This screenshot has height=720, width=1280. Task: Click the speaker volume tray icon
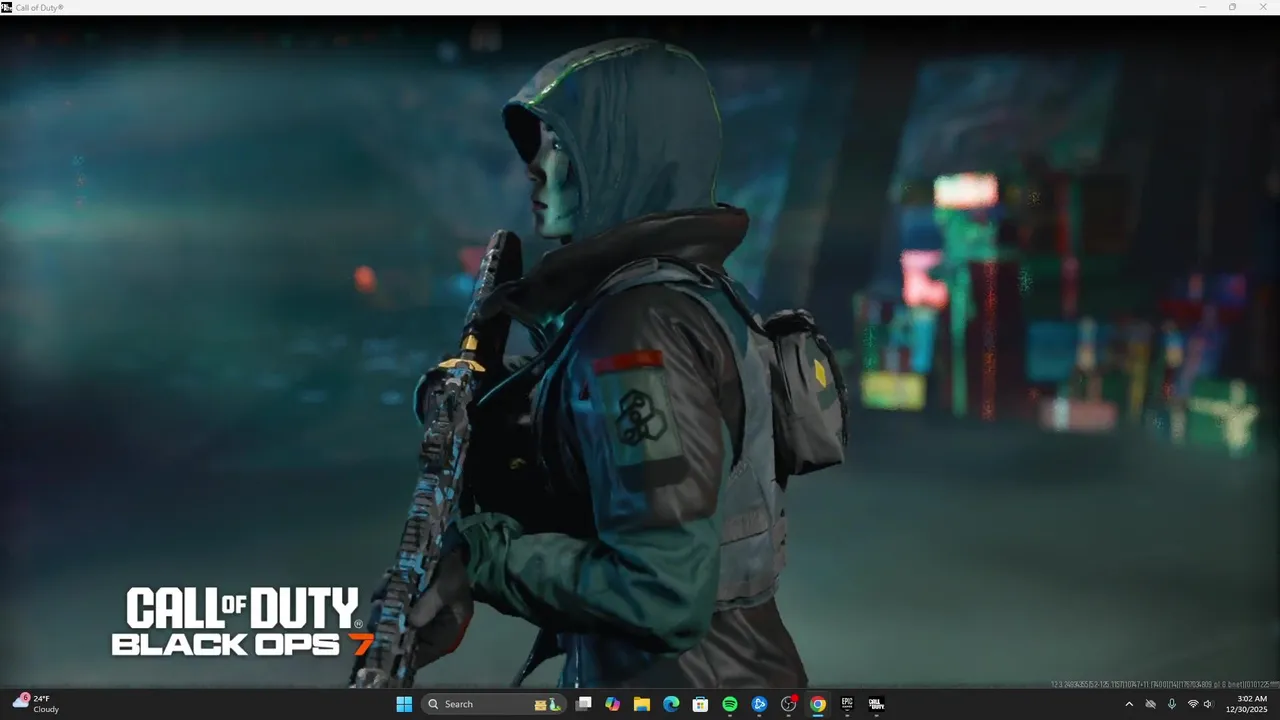1208,704
